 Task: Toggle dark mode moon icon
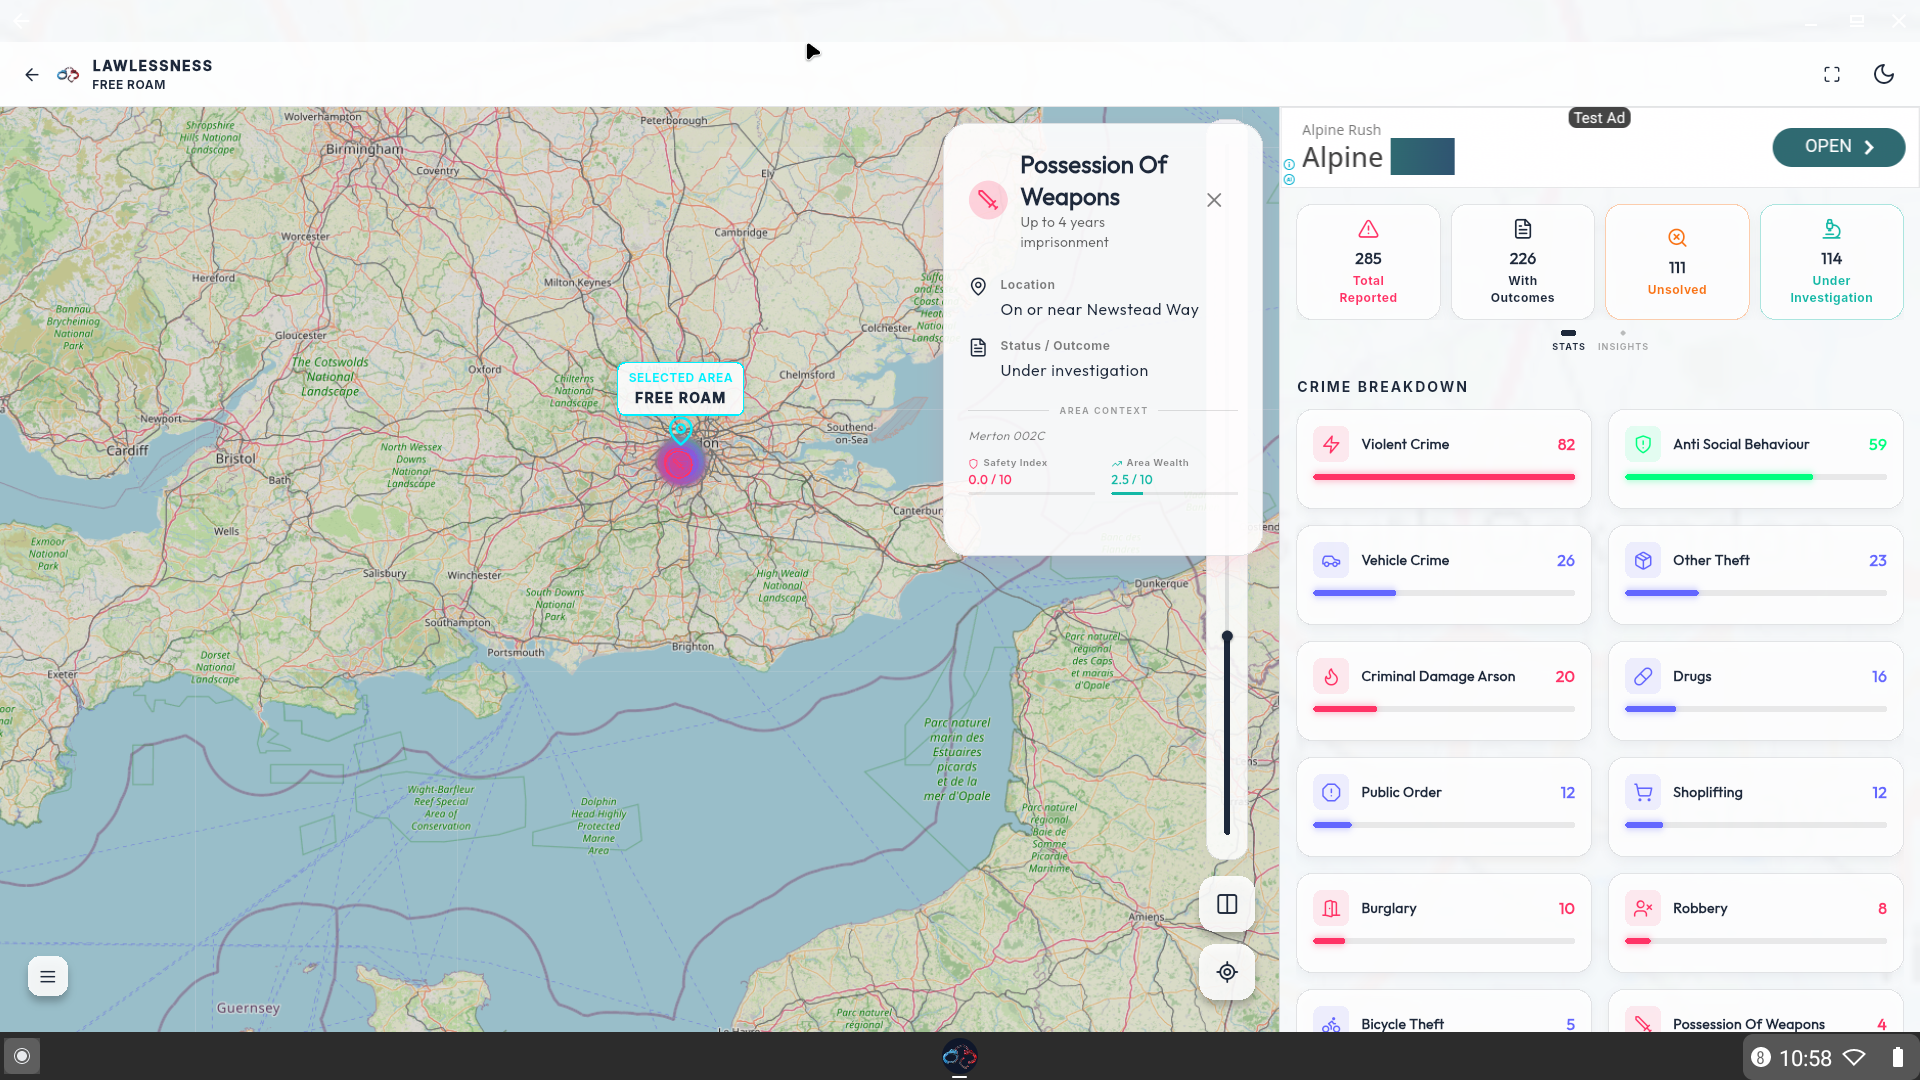click(x=1884, y=75)
